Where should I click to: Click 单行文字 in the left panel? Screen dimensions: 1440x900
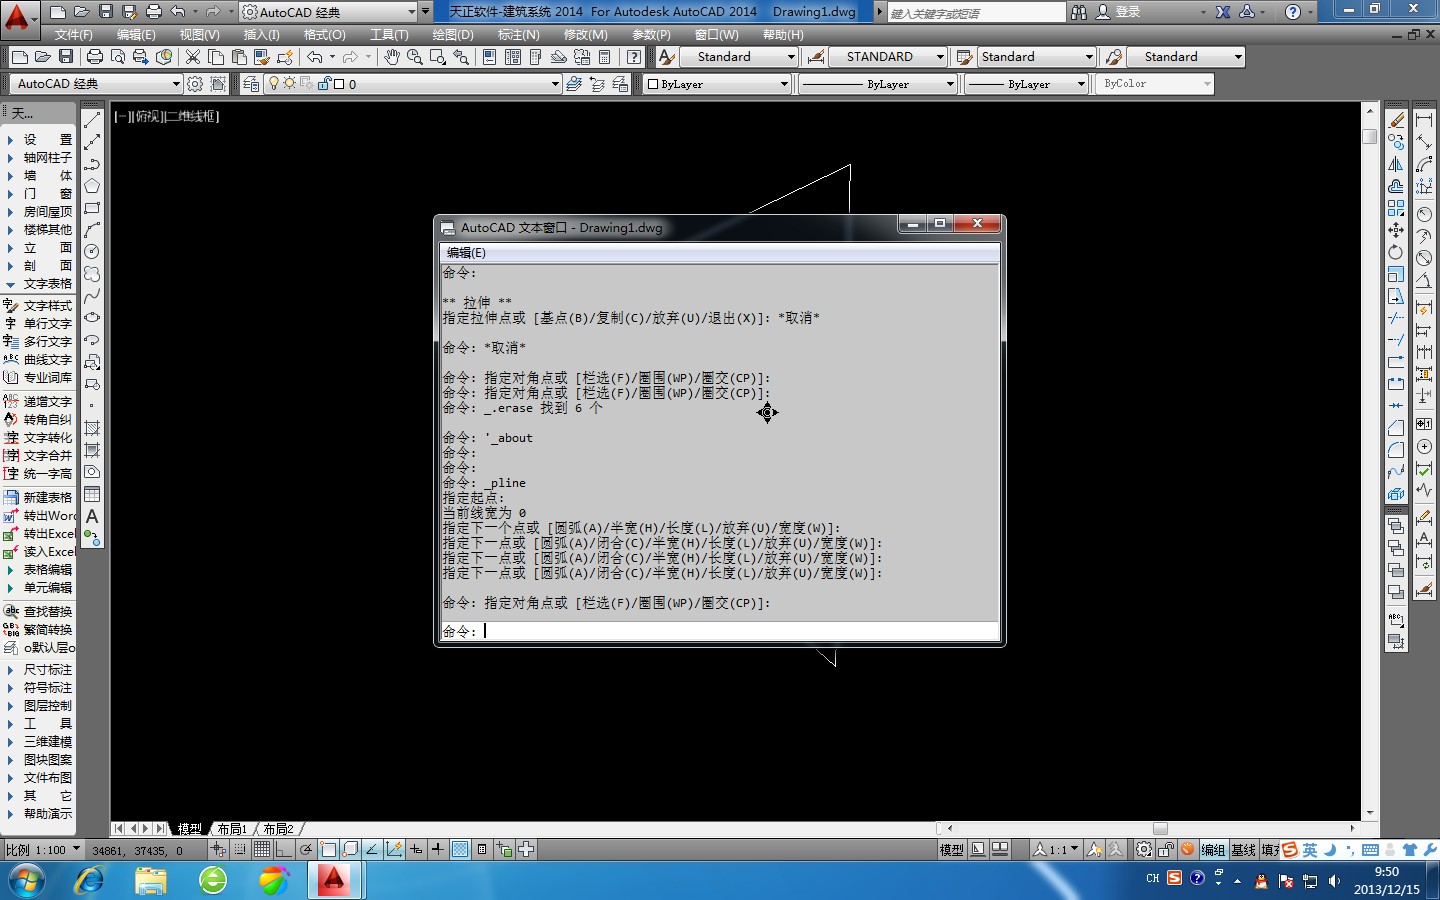tap(47, 324)
